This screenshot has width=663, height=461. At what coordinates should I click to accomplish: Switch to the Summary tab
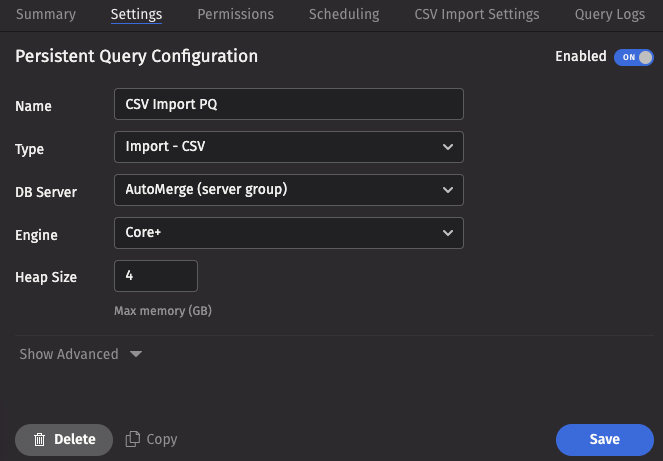point(46,14)
